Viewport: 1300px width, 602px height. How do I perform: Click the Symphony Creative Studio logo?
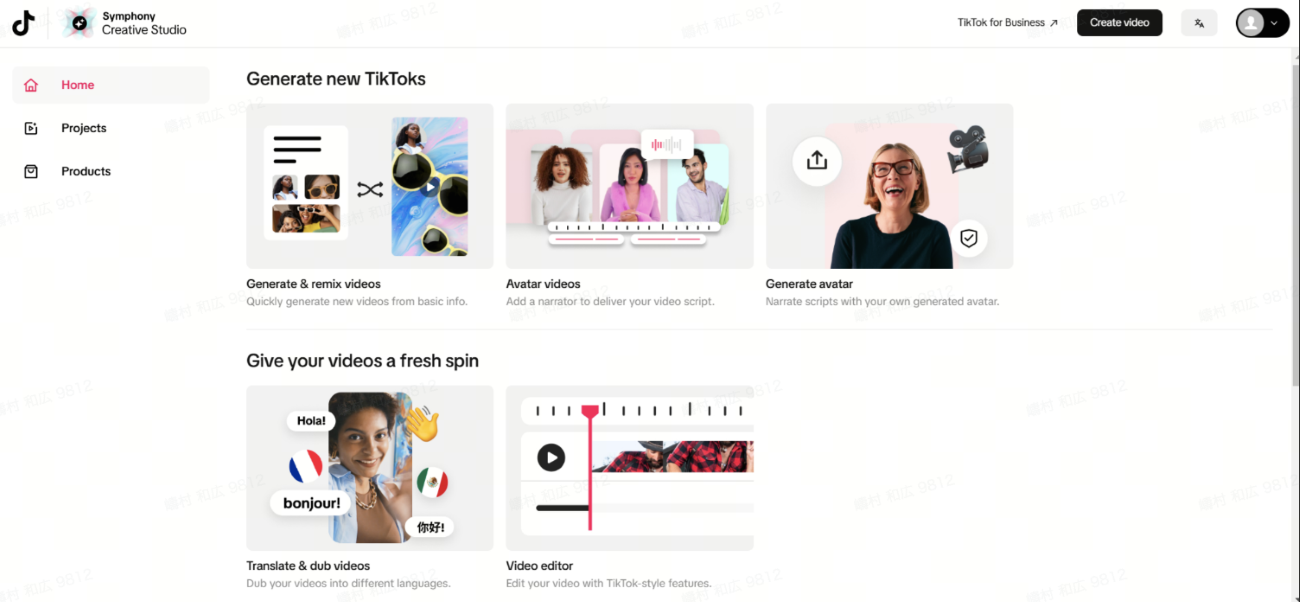coord(125,23)
